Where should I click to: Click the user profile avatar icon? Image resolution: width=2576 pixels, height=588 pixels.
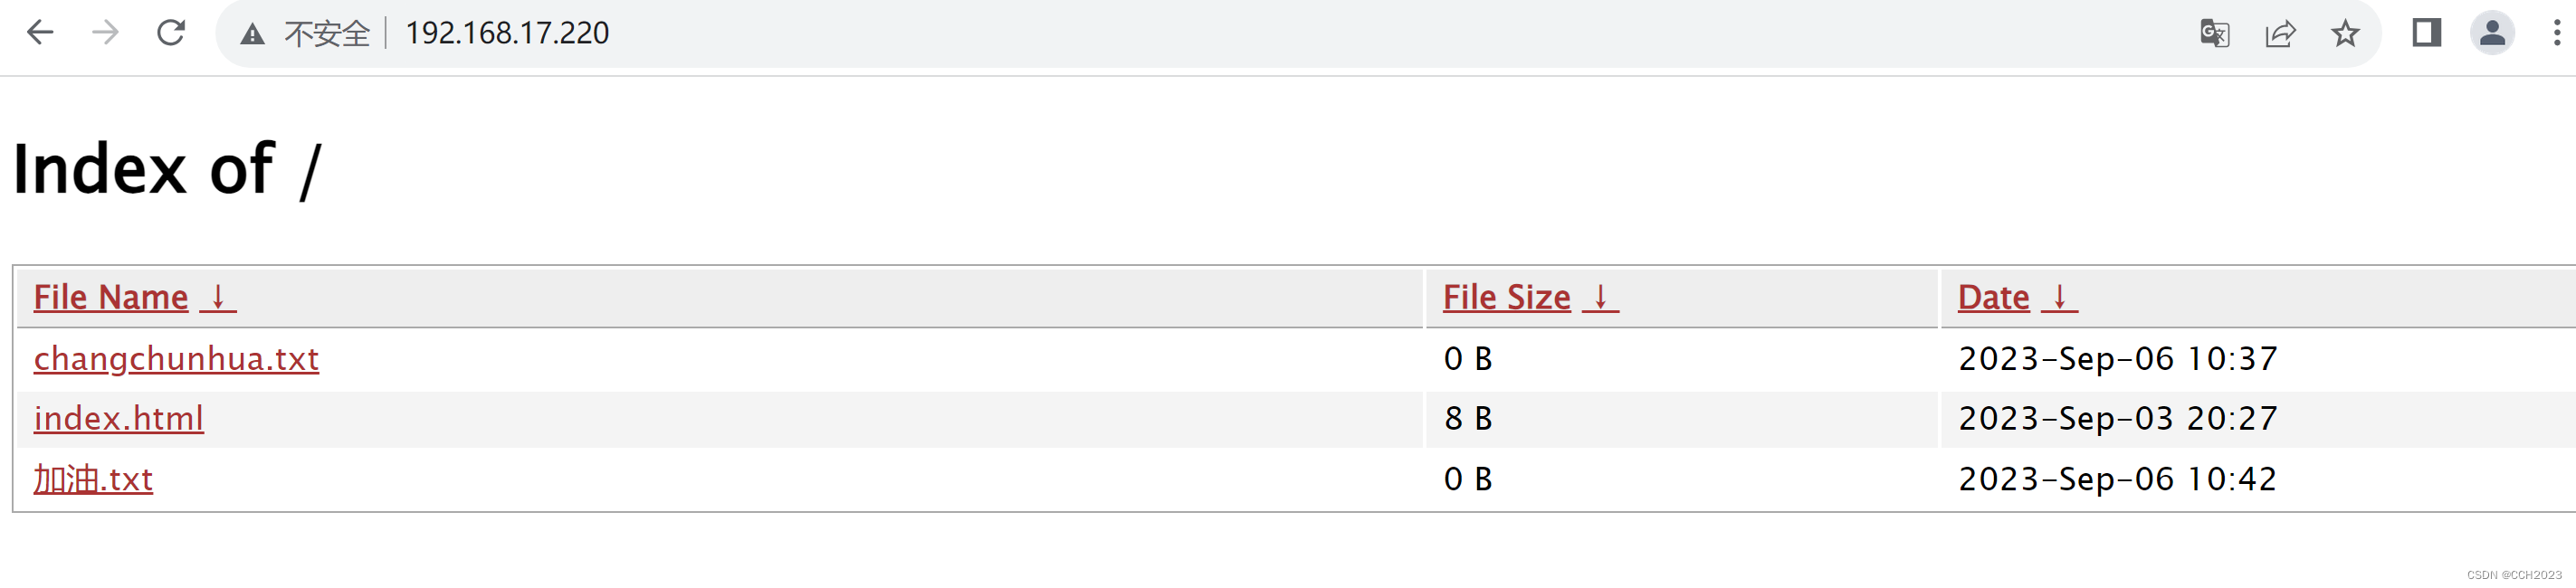(2492, 33)
